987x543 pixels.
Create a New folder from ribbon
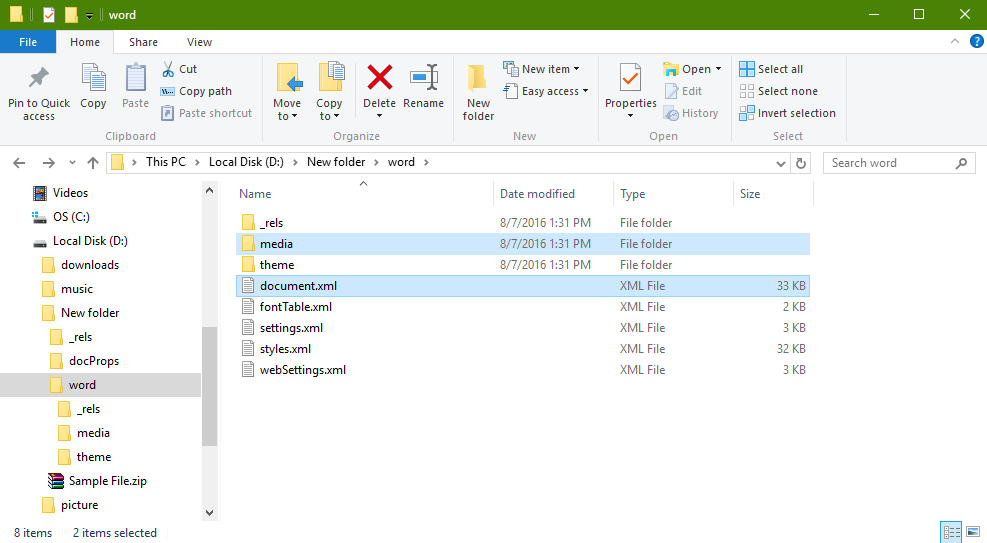(x=478, y=92)
